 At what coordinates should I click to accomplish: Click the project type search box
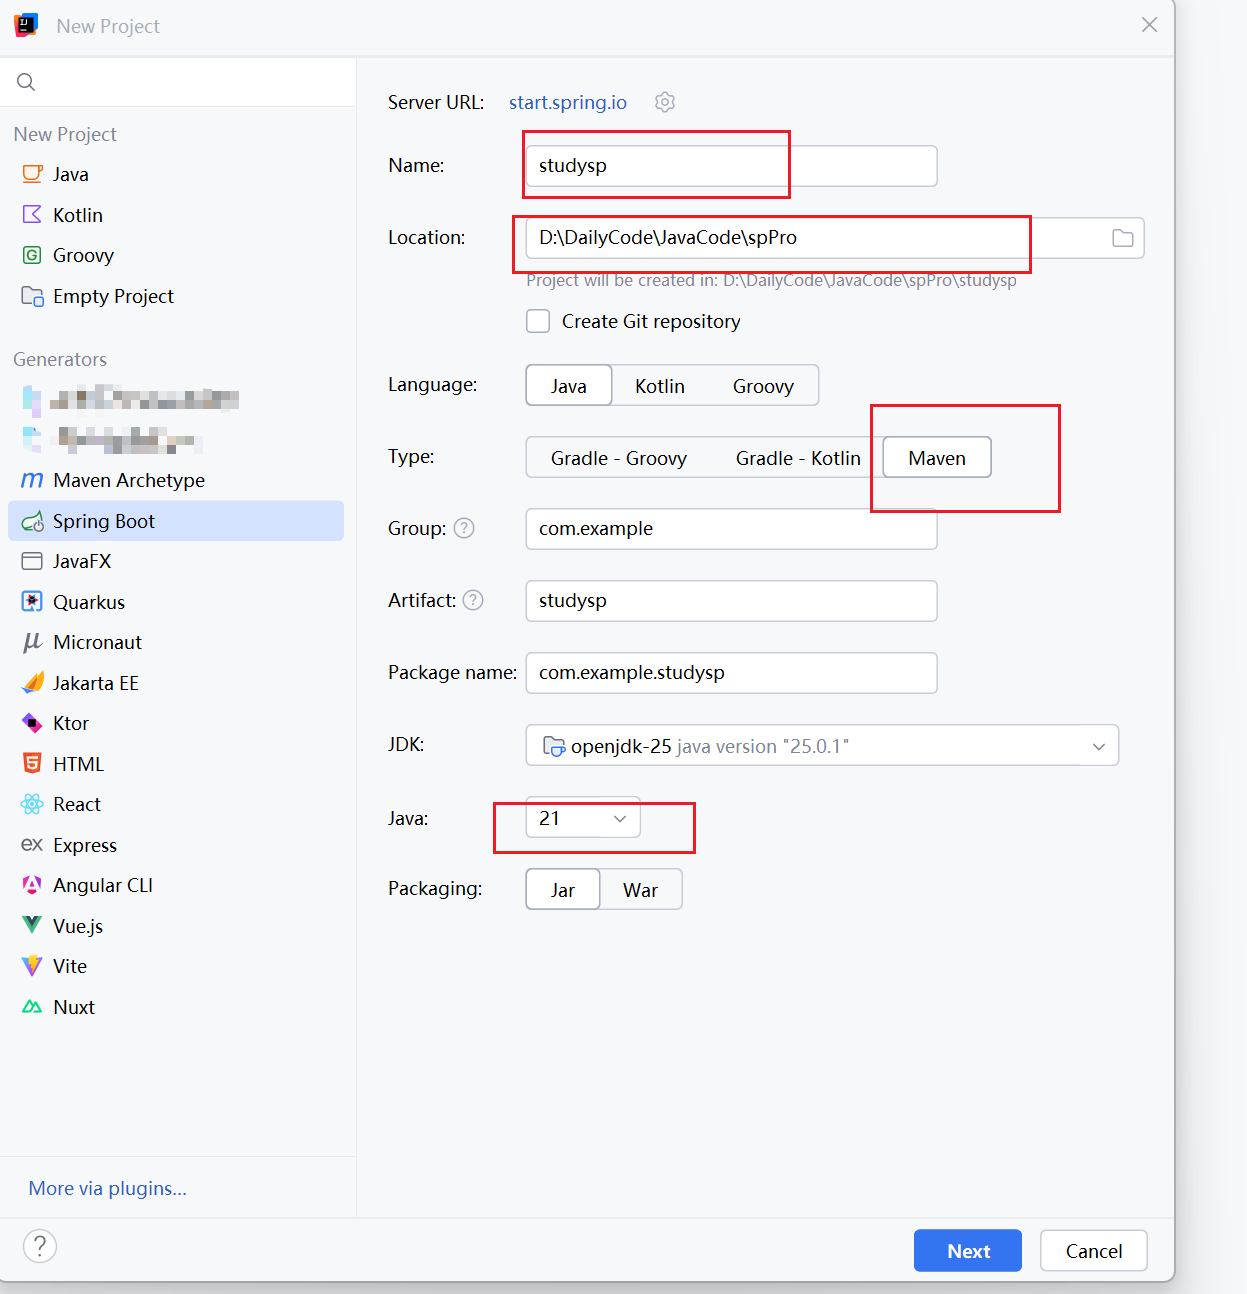pos(178,82)
